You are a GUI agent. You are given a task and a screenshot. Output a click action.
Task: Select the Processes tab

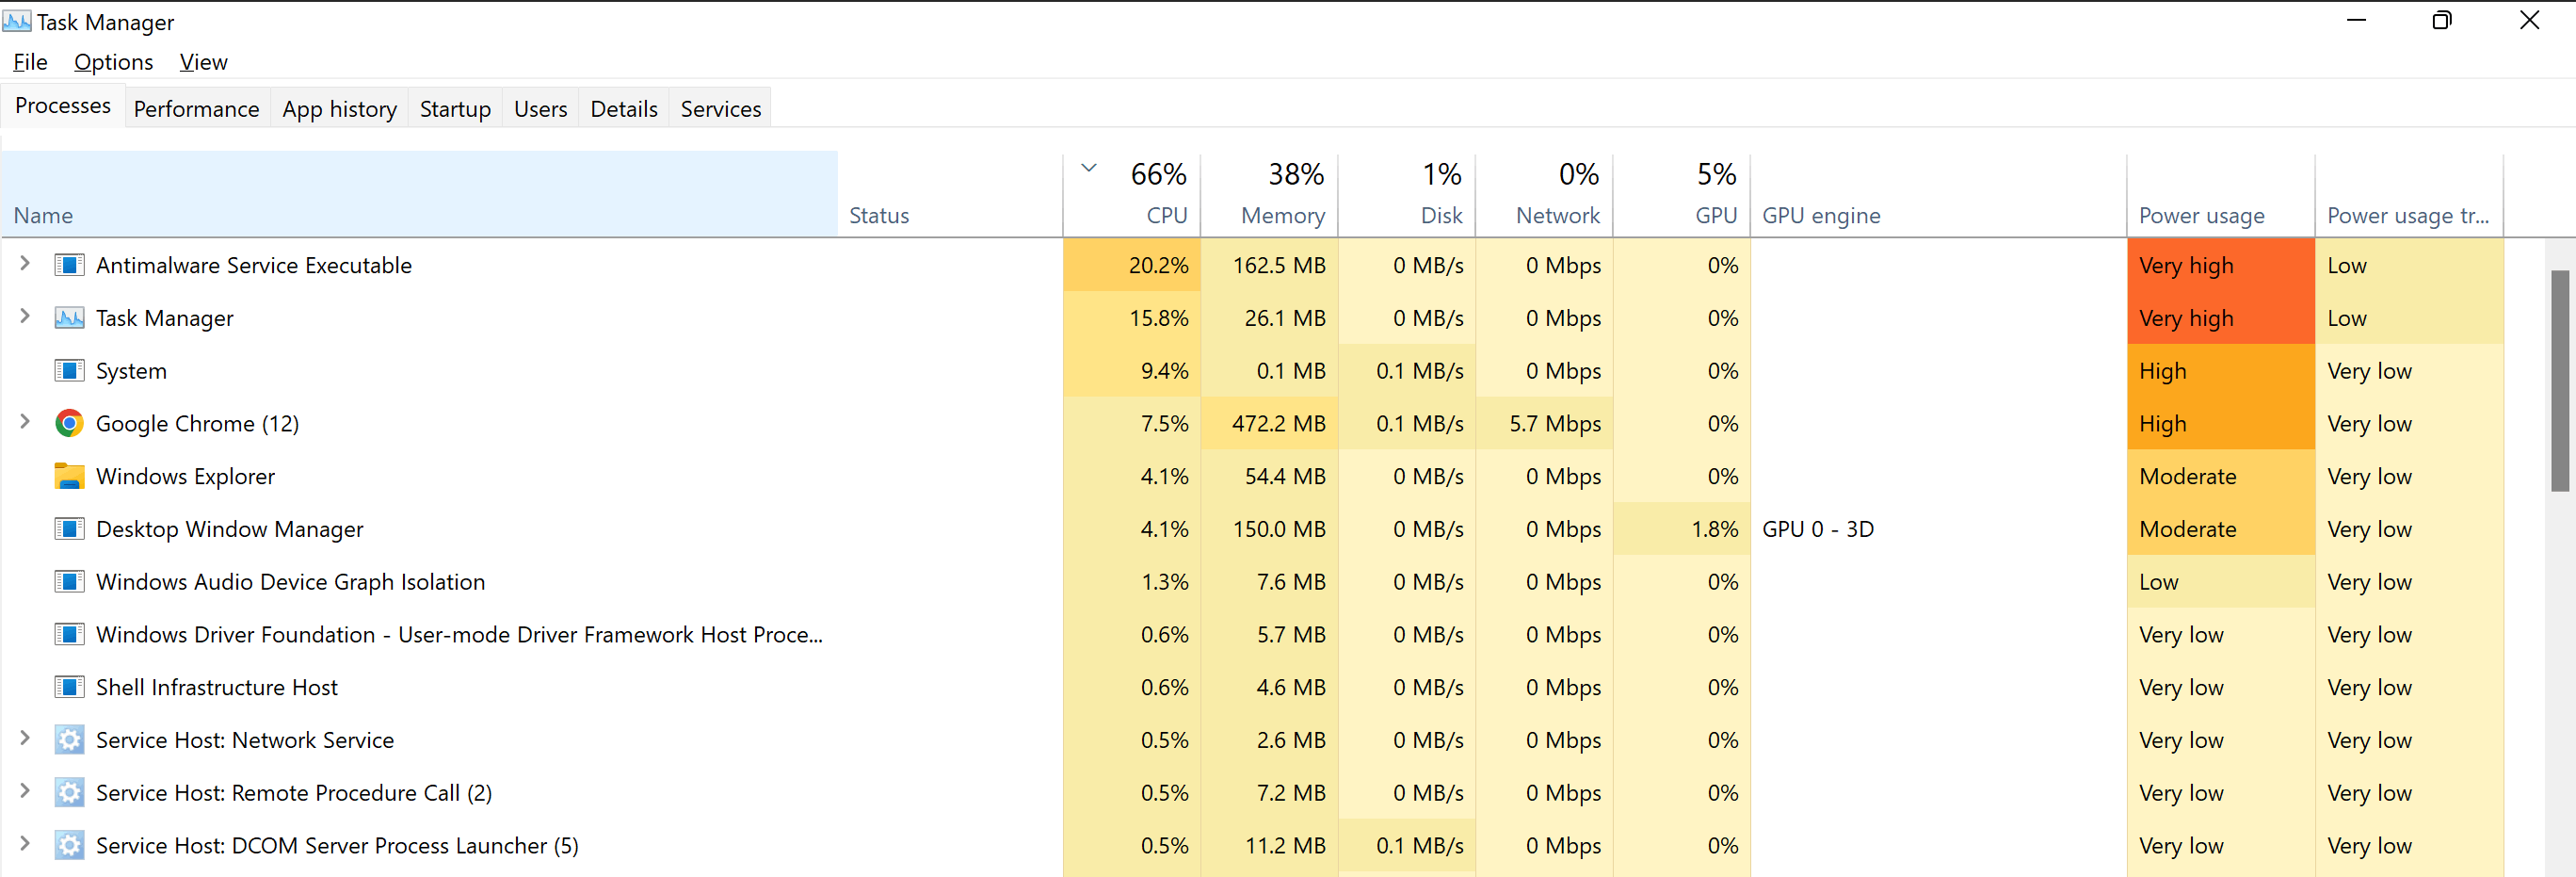pos(63,106)
